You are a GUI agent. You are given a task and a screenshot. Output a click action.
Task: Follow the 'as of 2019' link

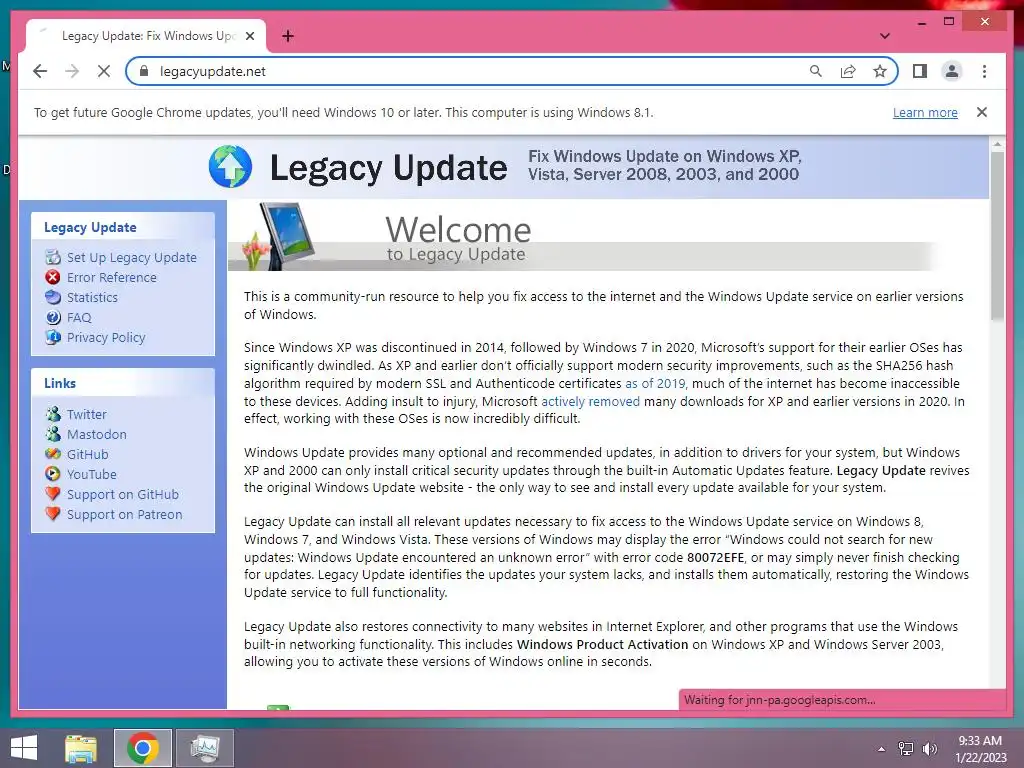(655, 383)
